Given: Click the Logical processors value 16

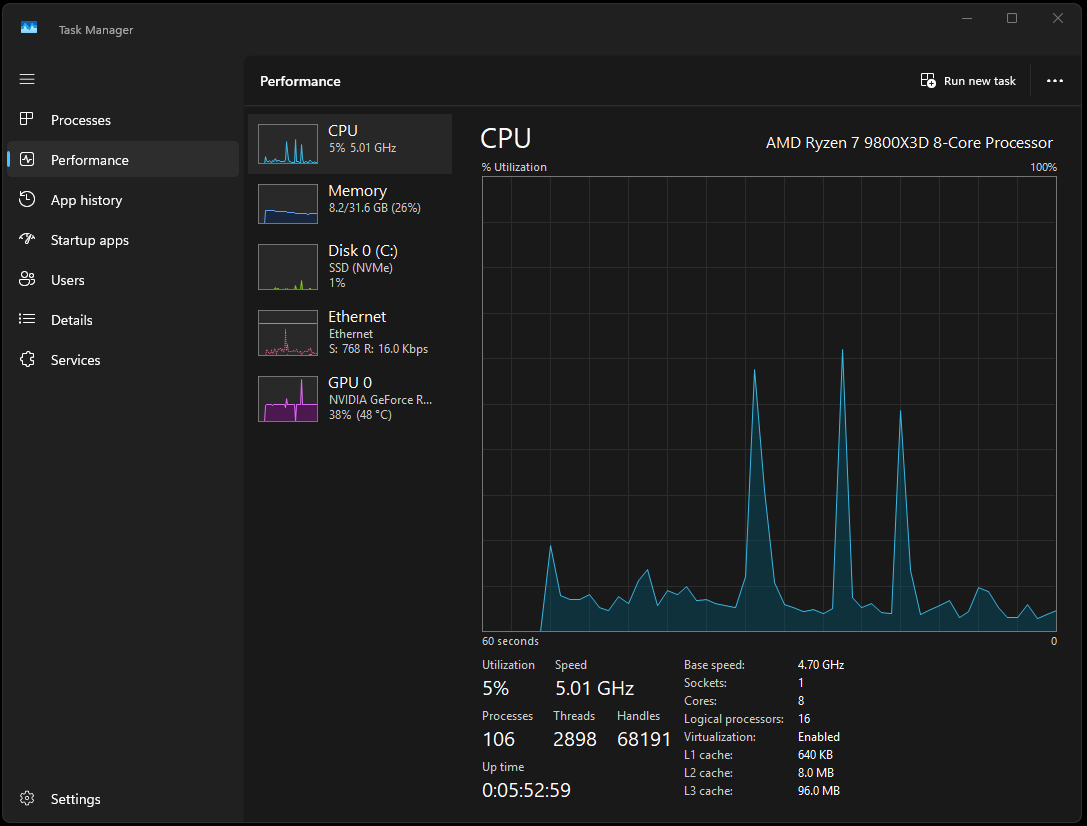Looking at the screenshot, I should coord(804,719).
